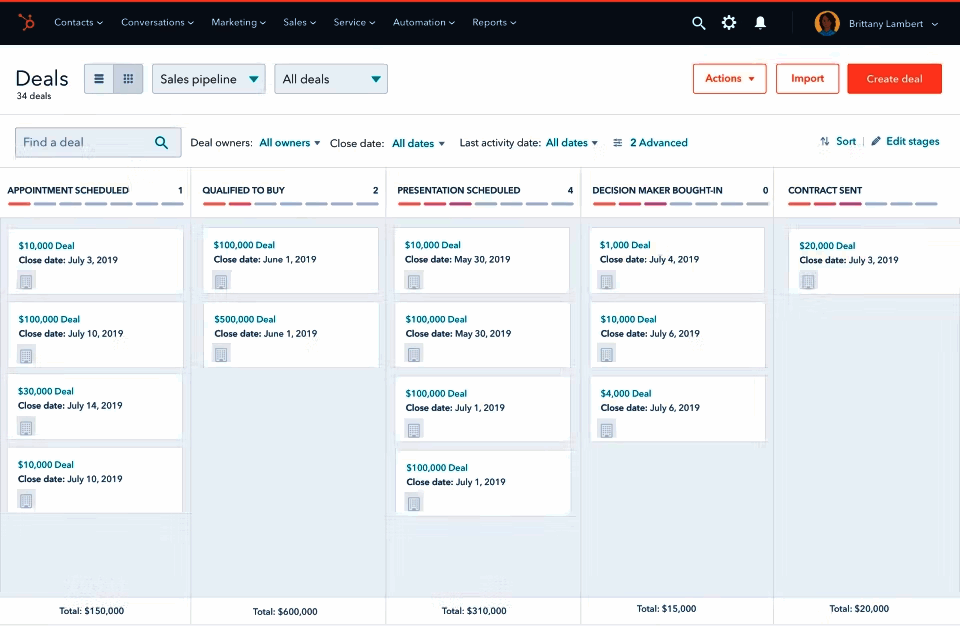Click company icon on $100,000 Deal July 10
This screenshot has height=626, width=960.
(26, 355)
